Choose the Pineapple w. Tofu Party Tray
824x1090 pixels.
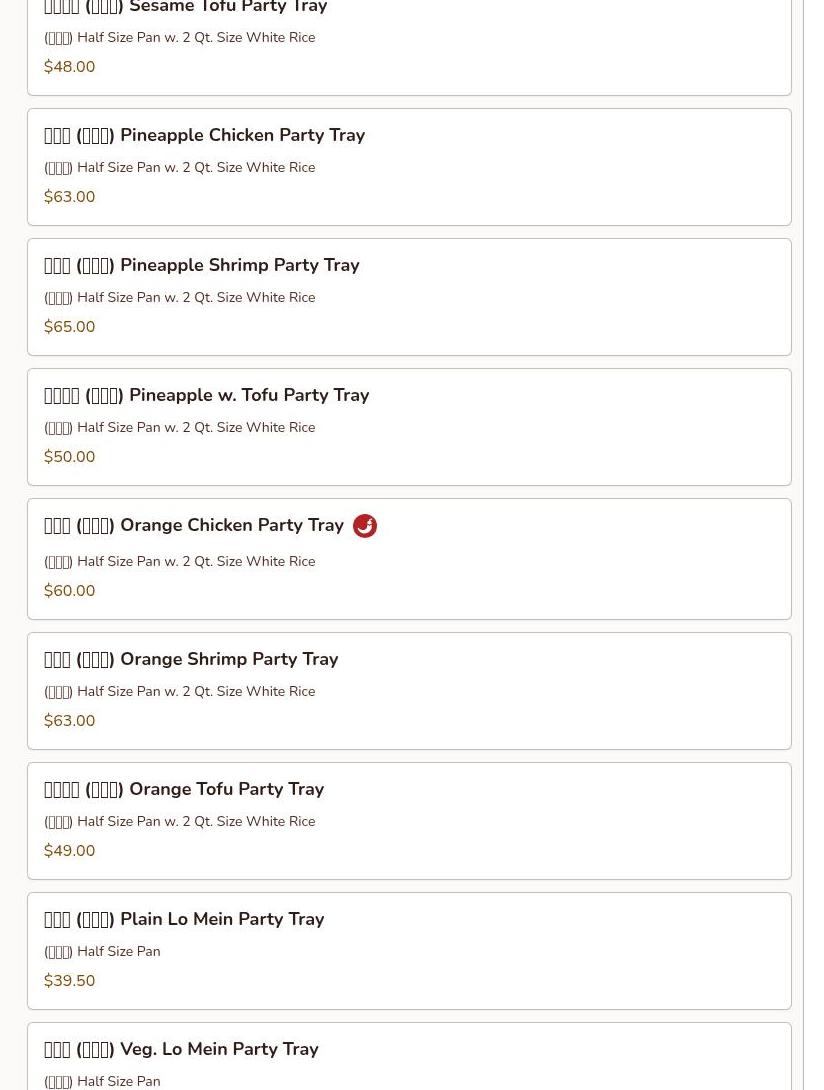tap(409, 427)
